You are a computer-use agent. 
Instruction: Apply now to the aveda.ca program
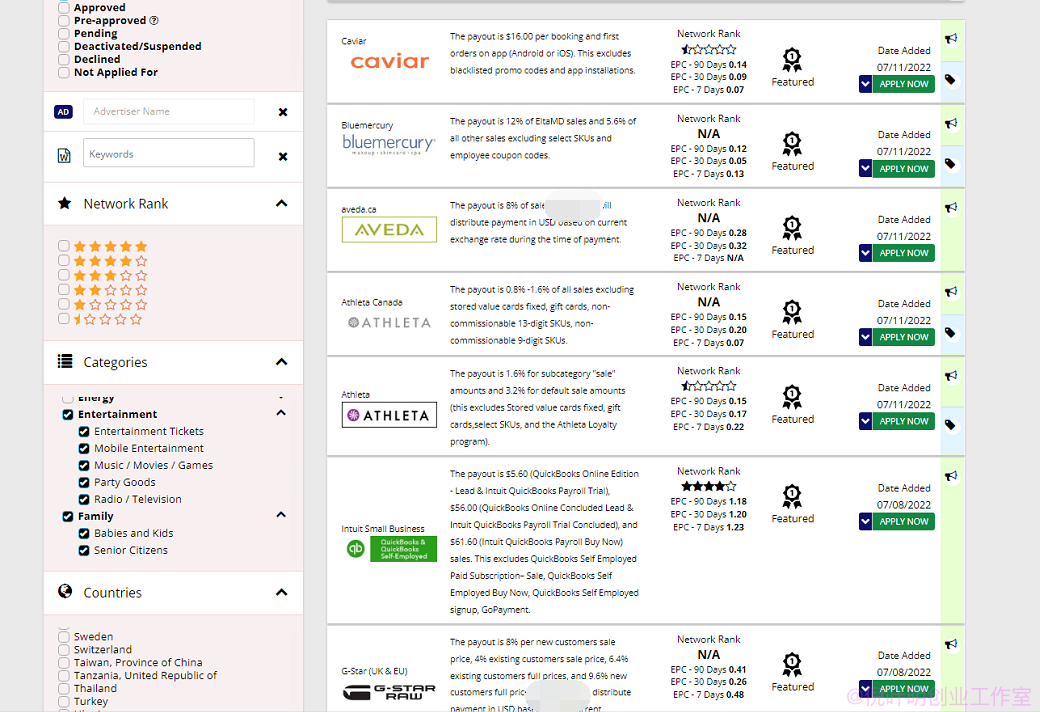[903, 253]
